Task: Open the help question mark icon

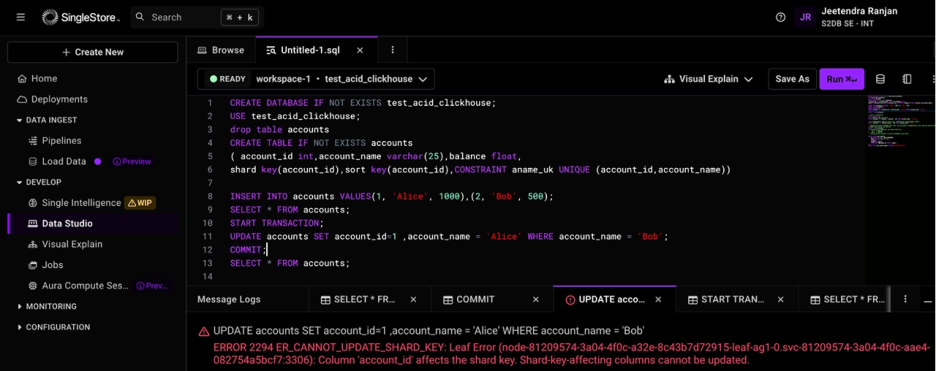Action: point(780,17)
